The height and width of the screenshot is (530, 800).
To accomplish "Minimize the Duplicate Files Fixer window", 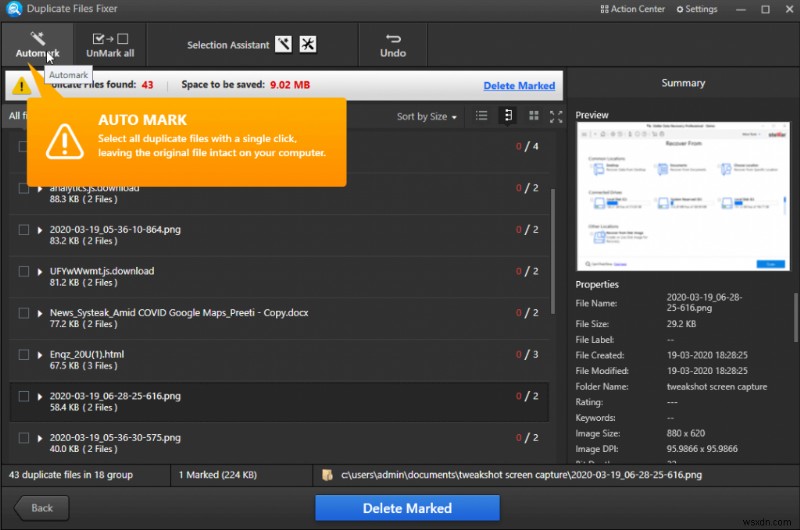I will pos(741,9).
